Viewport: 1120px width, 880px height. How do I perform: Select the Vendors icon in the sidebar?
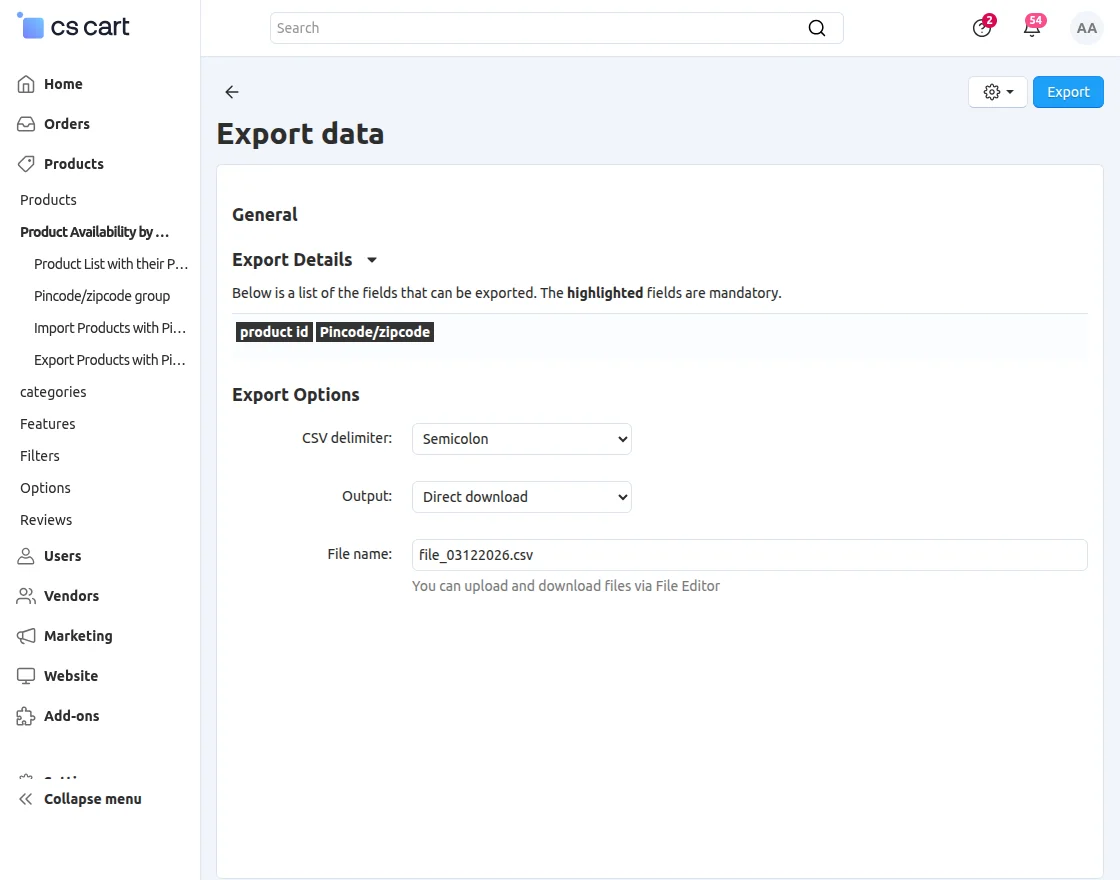(24, 596)
